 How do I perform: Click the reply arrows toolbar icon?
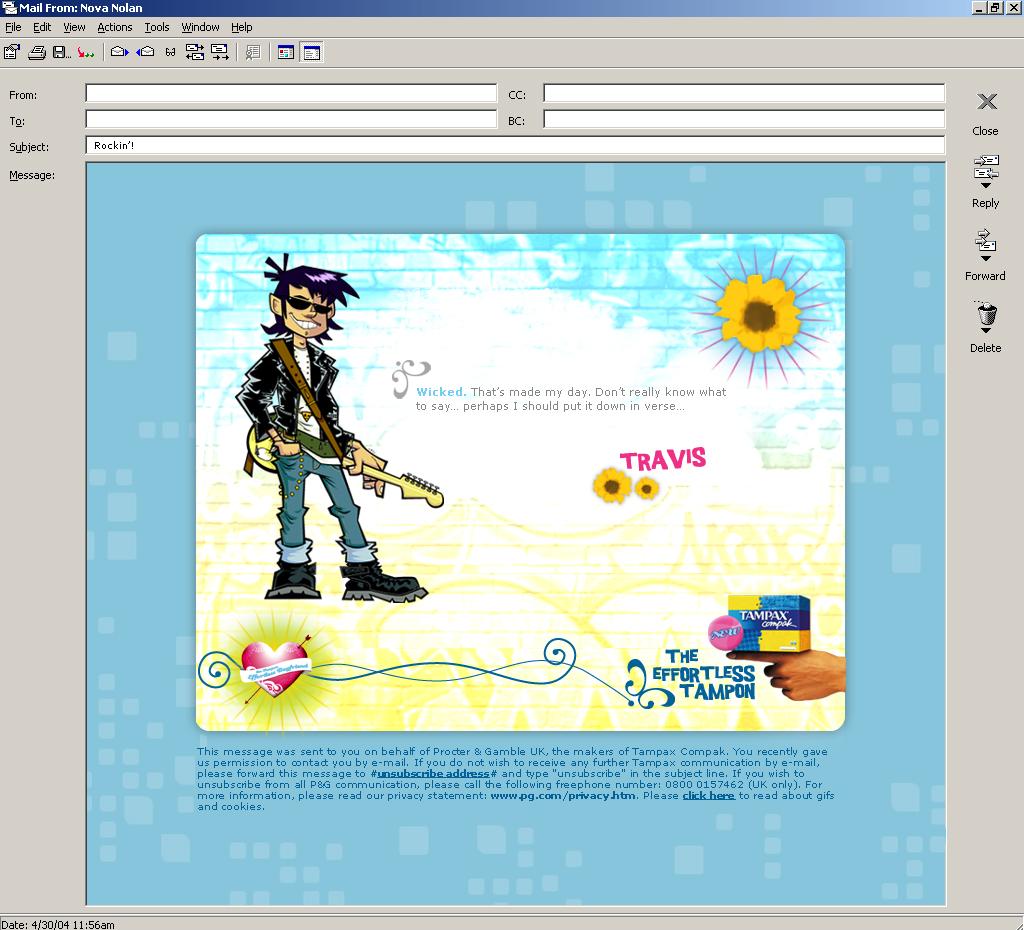195,52
